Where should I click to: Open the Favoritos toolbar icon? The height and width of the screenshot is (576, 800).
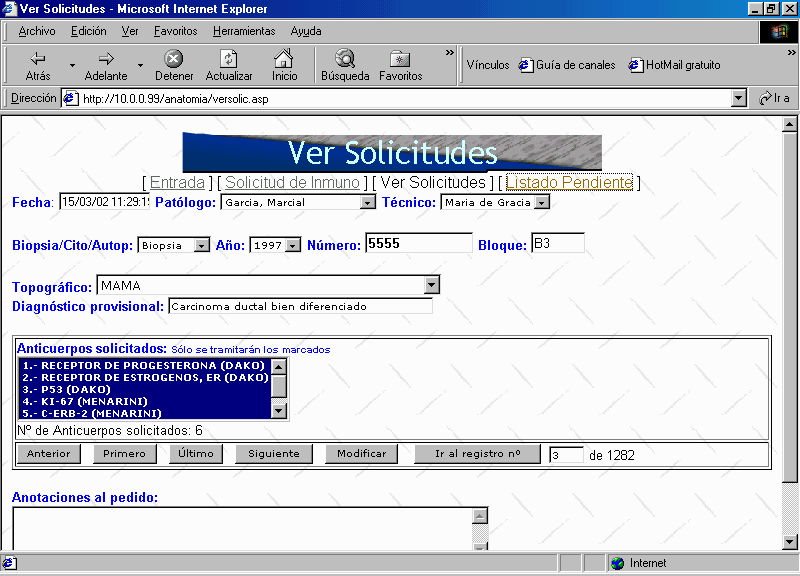tap(400, 59)
